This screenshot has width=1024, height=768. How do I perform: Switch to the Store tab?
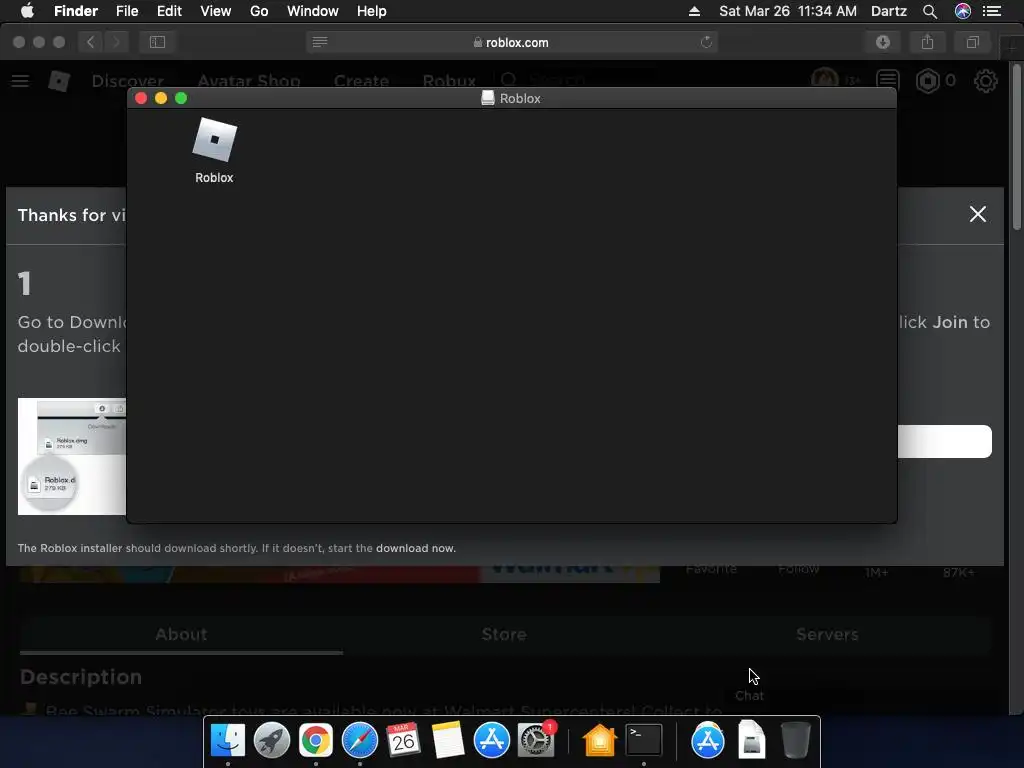tap(504, 634)
